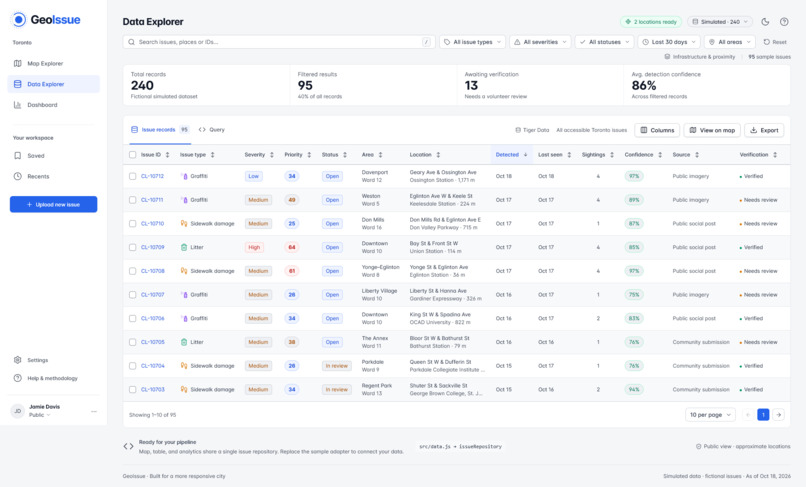Check the row CL-10710 checkbox
The height and width of the screenshot is (487, 806).
click(132, 223)
